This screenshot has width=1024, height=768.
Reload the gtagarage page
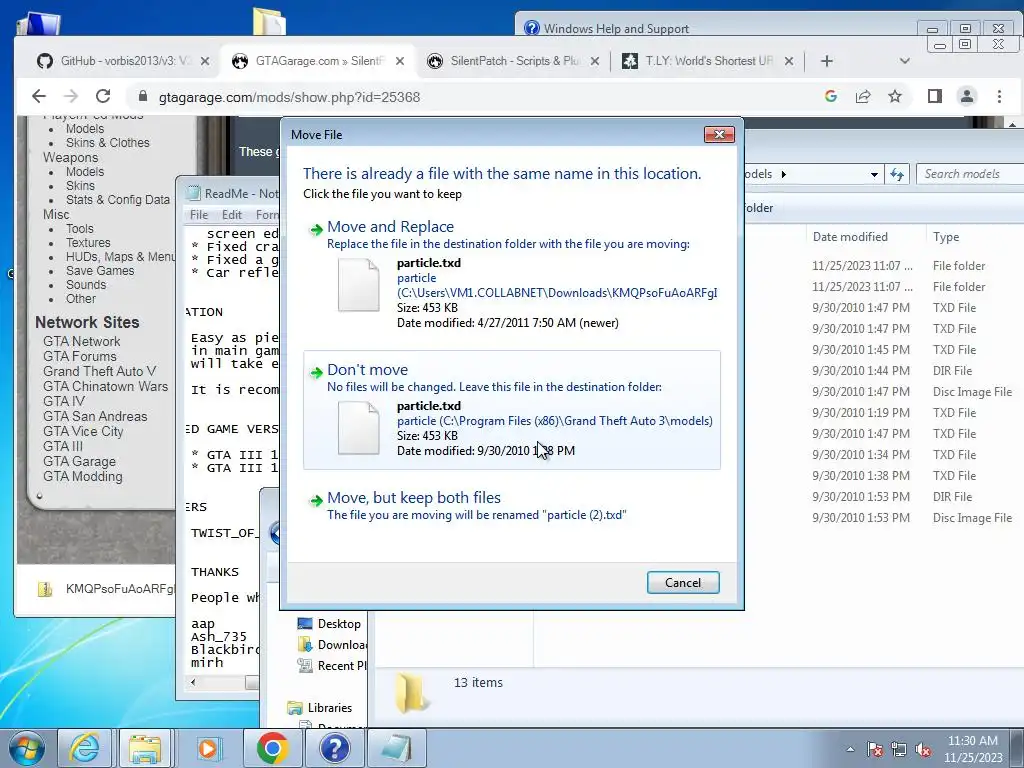coord(103,97)
